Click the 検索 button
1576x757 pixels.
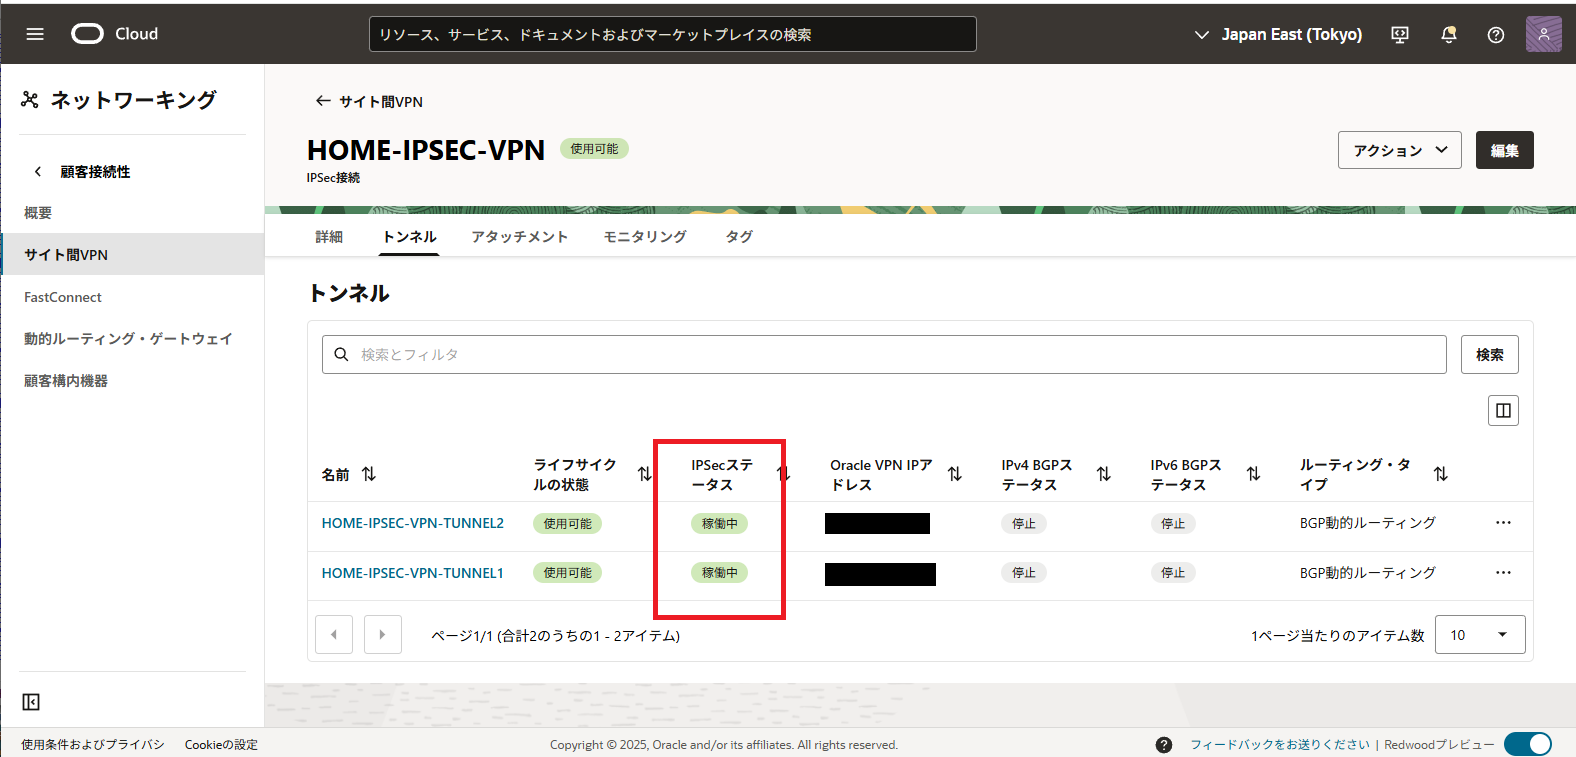(x=1490, y=354)
